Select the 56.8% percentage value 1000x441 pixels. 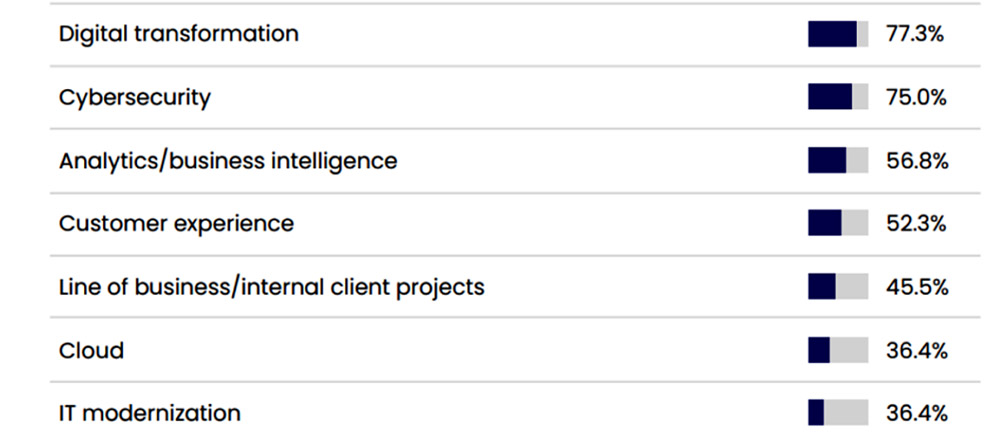tap(917, 161)
